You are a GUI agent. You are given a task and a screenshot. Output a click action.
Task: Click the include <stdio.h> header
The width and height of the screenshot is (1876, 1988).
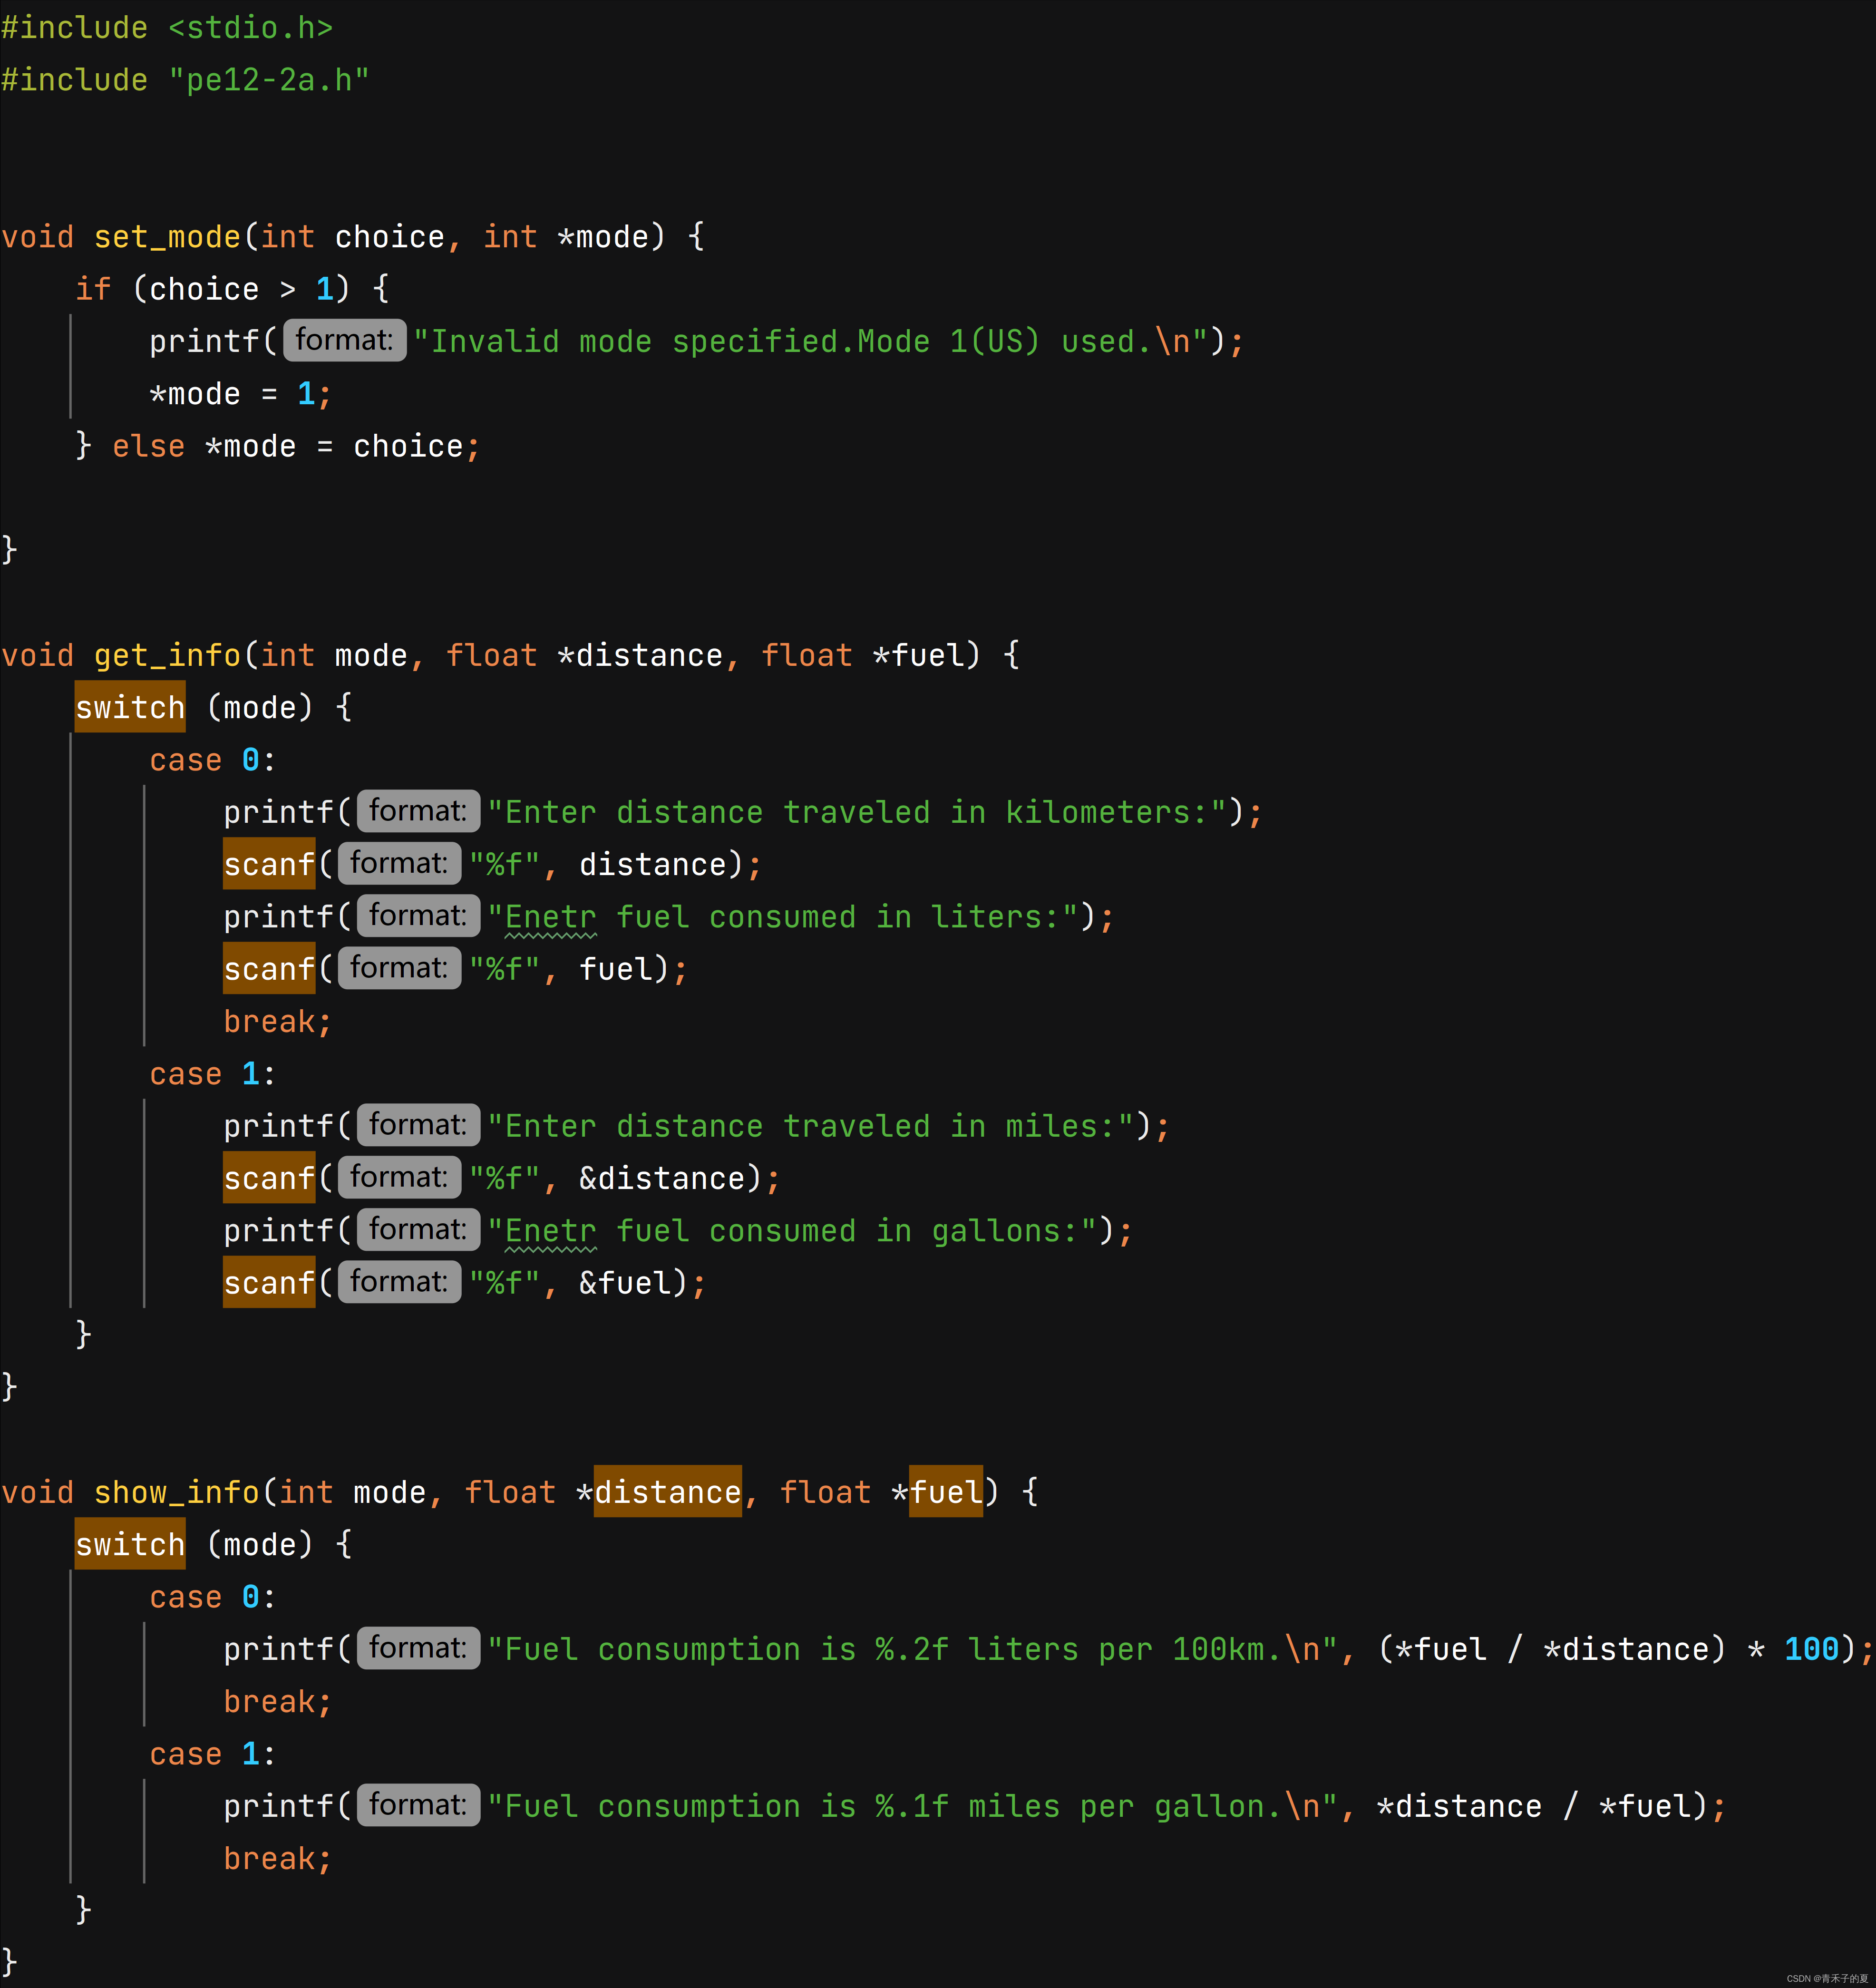pyautogui.click(x=250, y=28)
